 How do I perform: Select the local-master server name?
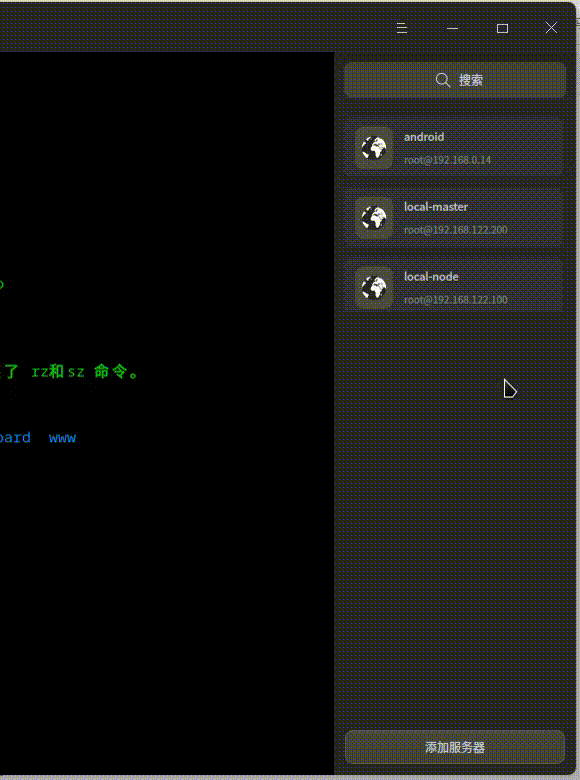(436, 207)
